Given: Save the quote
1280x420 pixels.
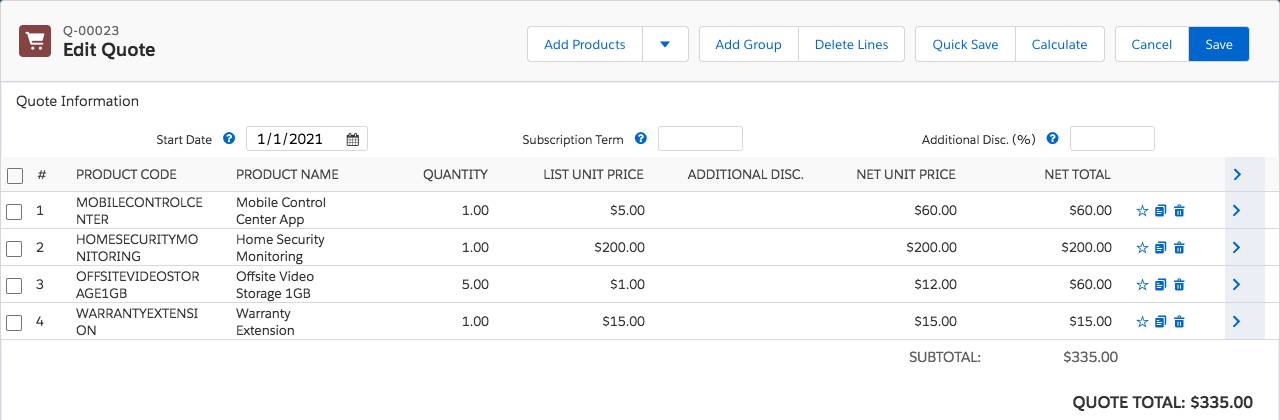Looking at the screenshot, I should point(1219,44).
